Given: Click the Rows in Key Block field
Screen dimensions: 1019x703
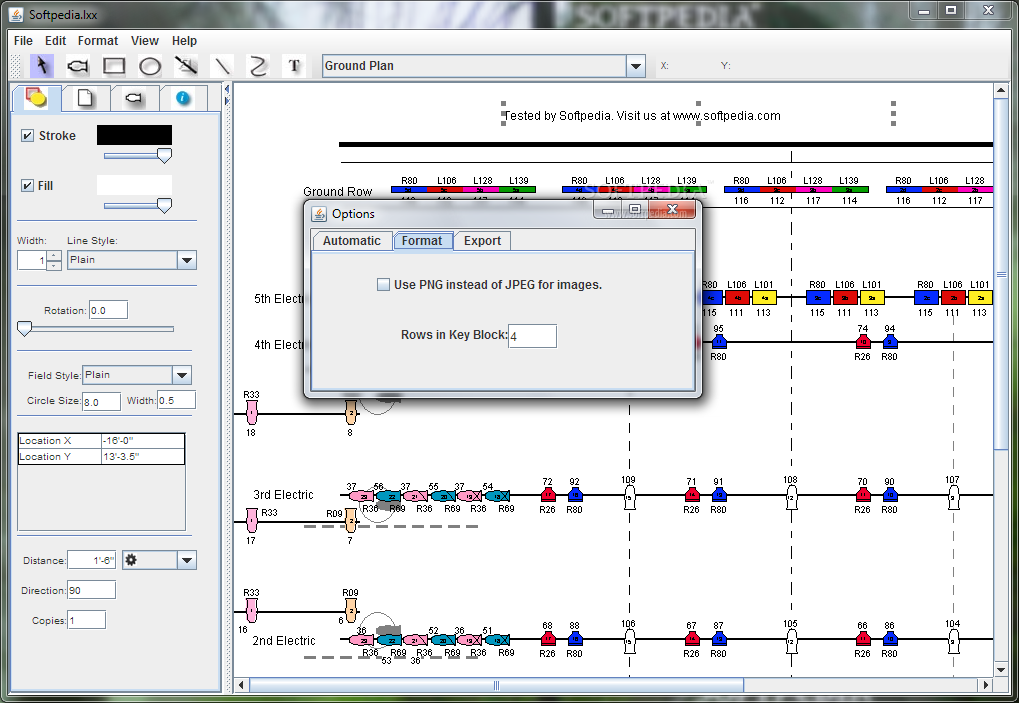Looking at the screenshot, I should [532, 336].
